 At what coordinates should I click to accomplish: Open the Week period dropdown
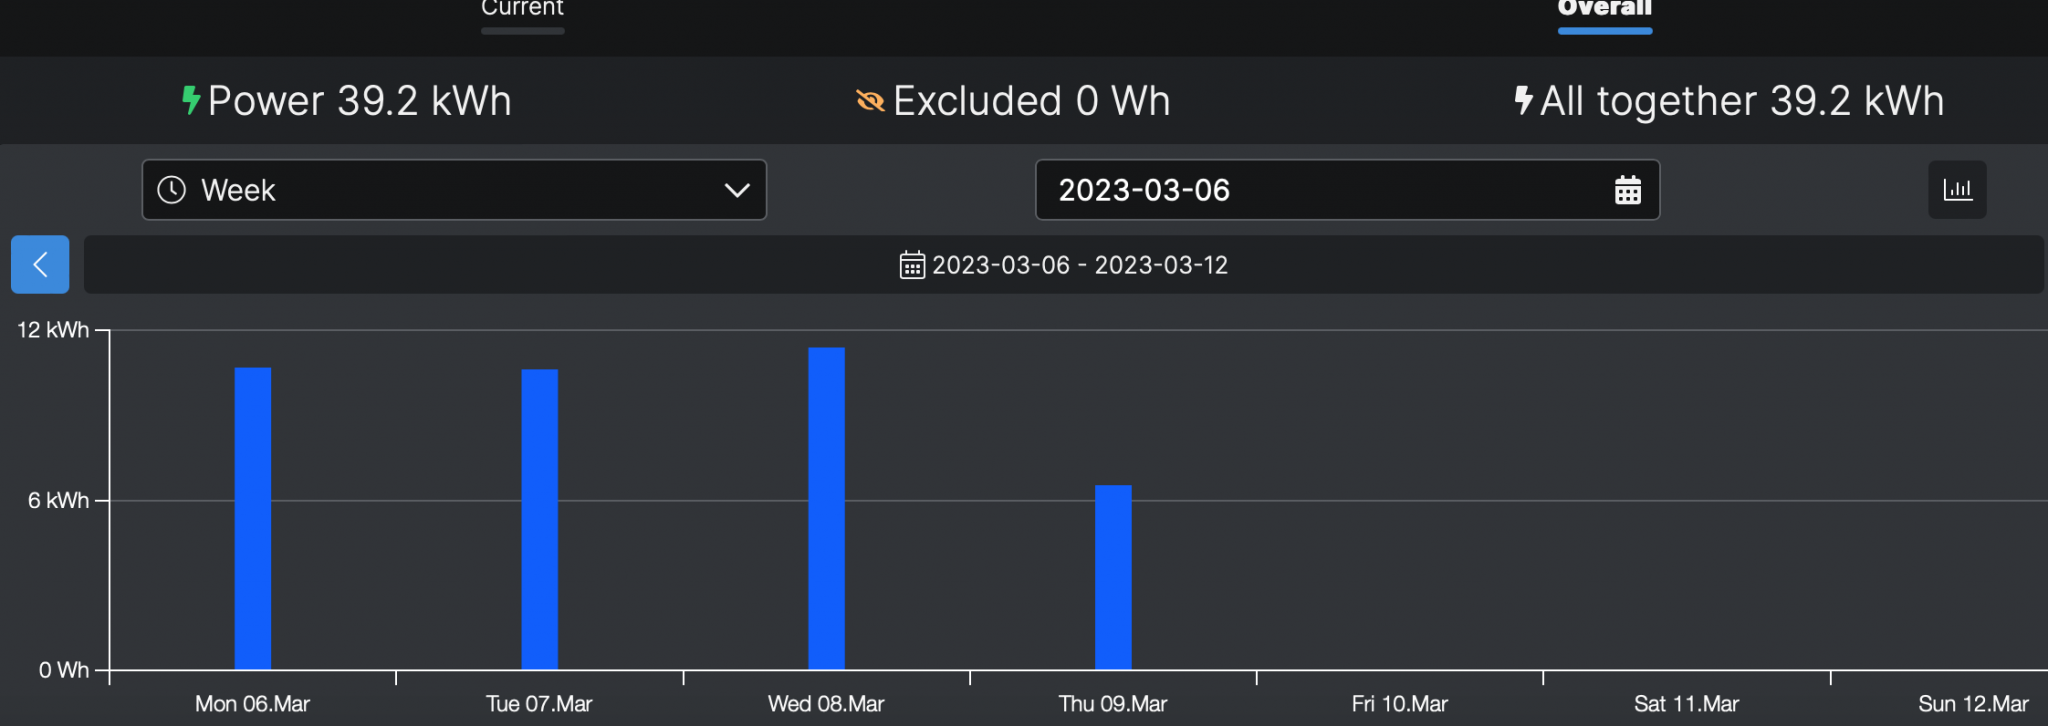coord(454,190)
